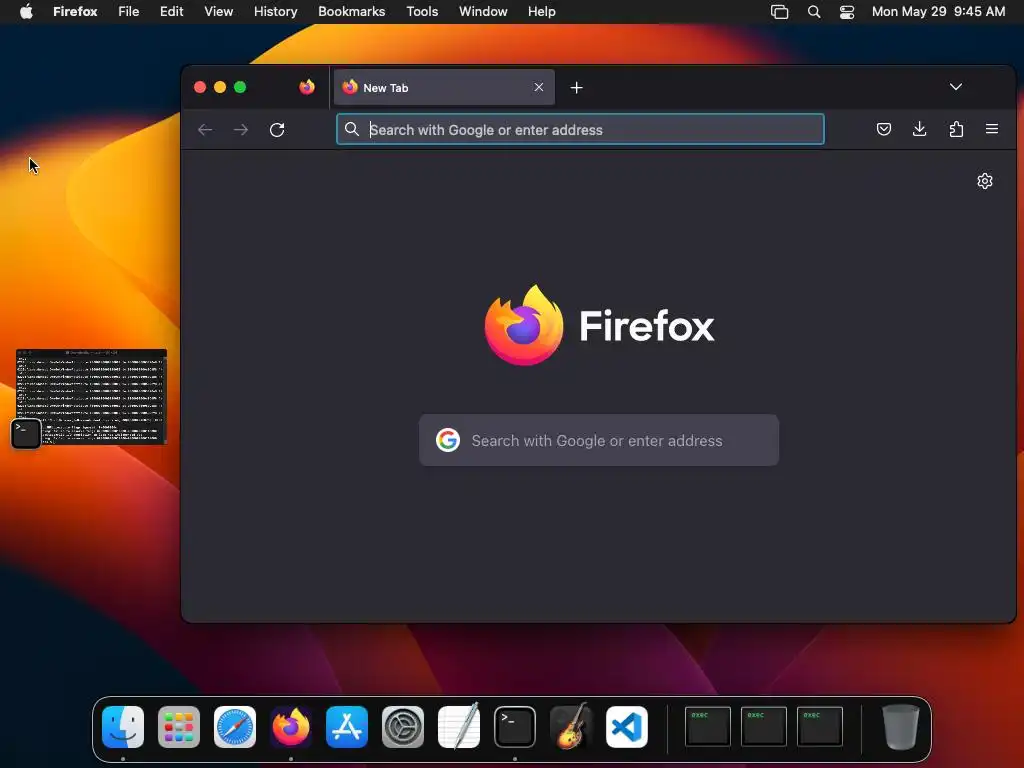Image resolution: width=1024 pixels, height=768 pixels.
Task: Open the Save to Pocket icon
Action: coord(884,129)
